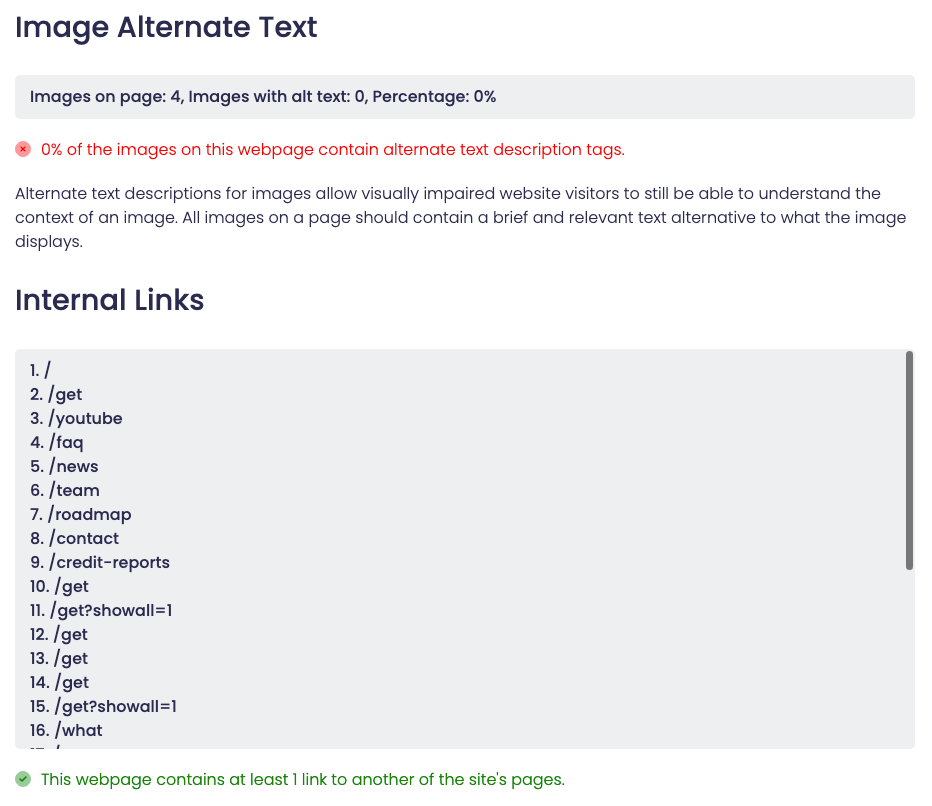Click the green success checkmark icon

pyautogui.click(x=23, y=779)
